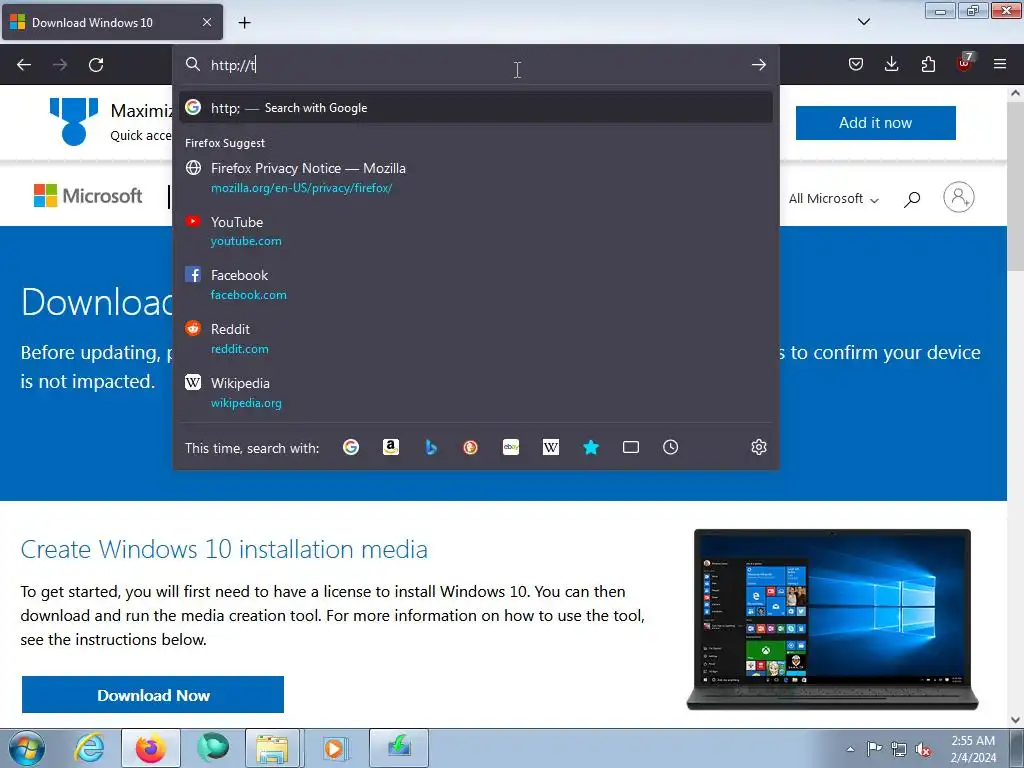Image resolution: width=1024 pixels, height=768 pixels.
Task: Open the Microsoft site search magnifier
Action: (x=912, y=199)
